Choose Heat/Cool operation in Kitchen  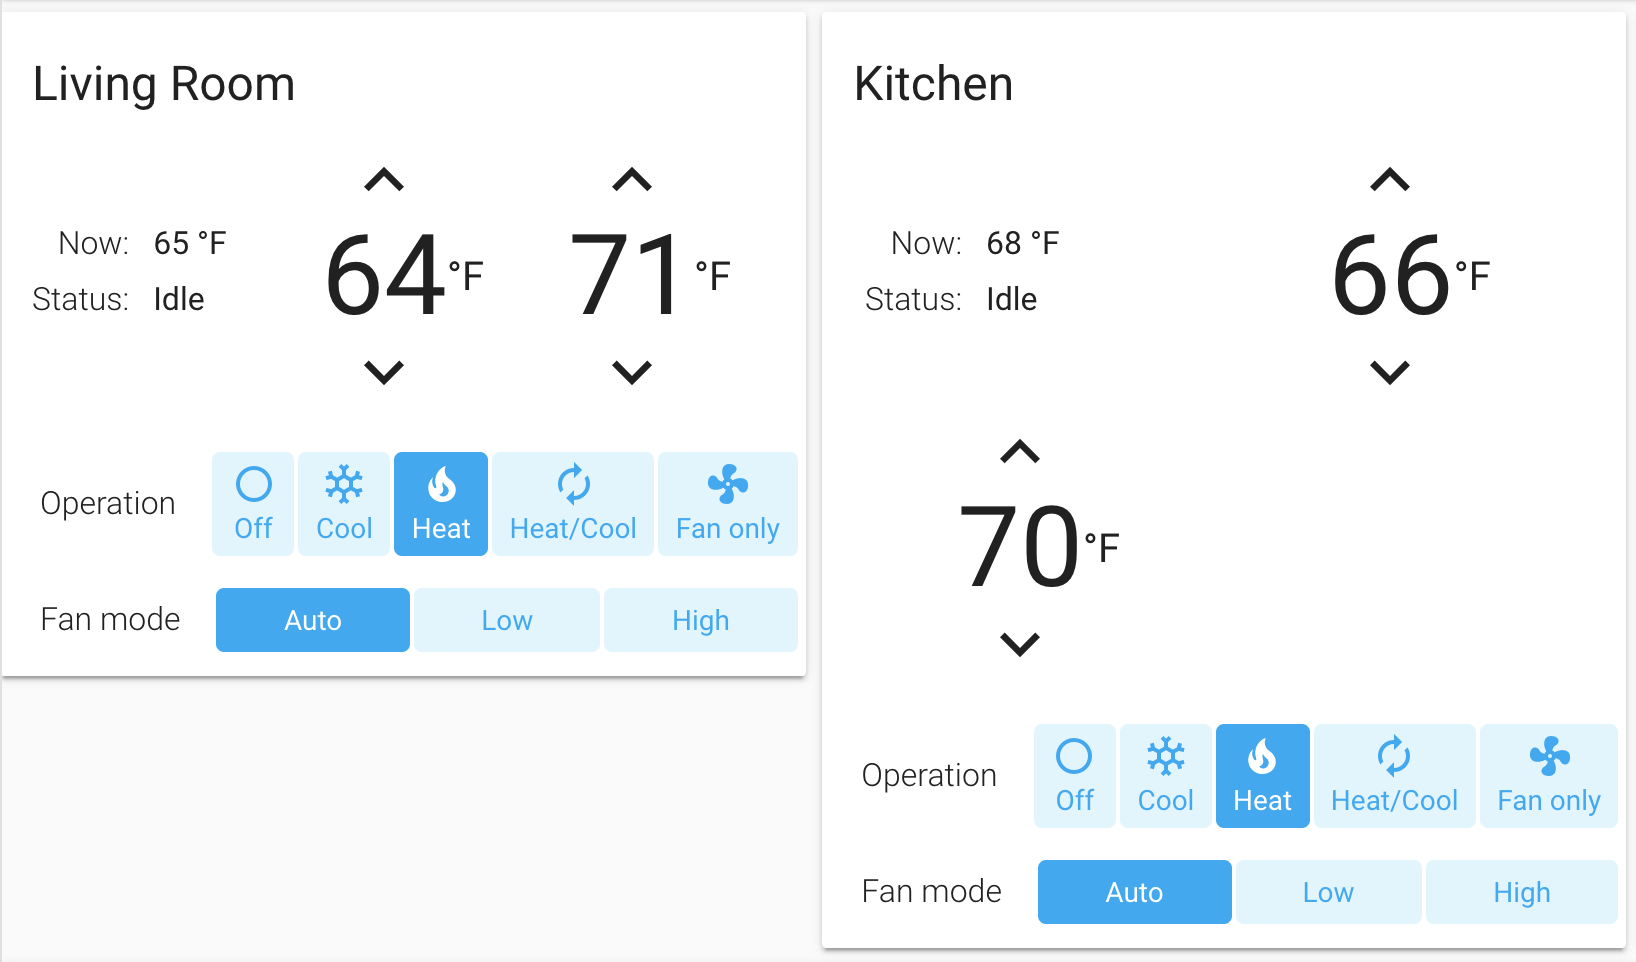pos(1395,776)
